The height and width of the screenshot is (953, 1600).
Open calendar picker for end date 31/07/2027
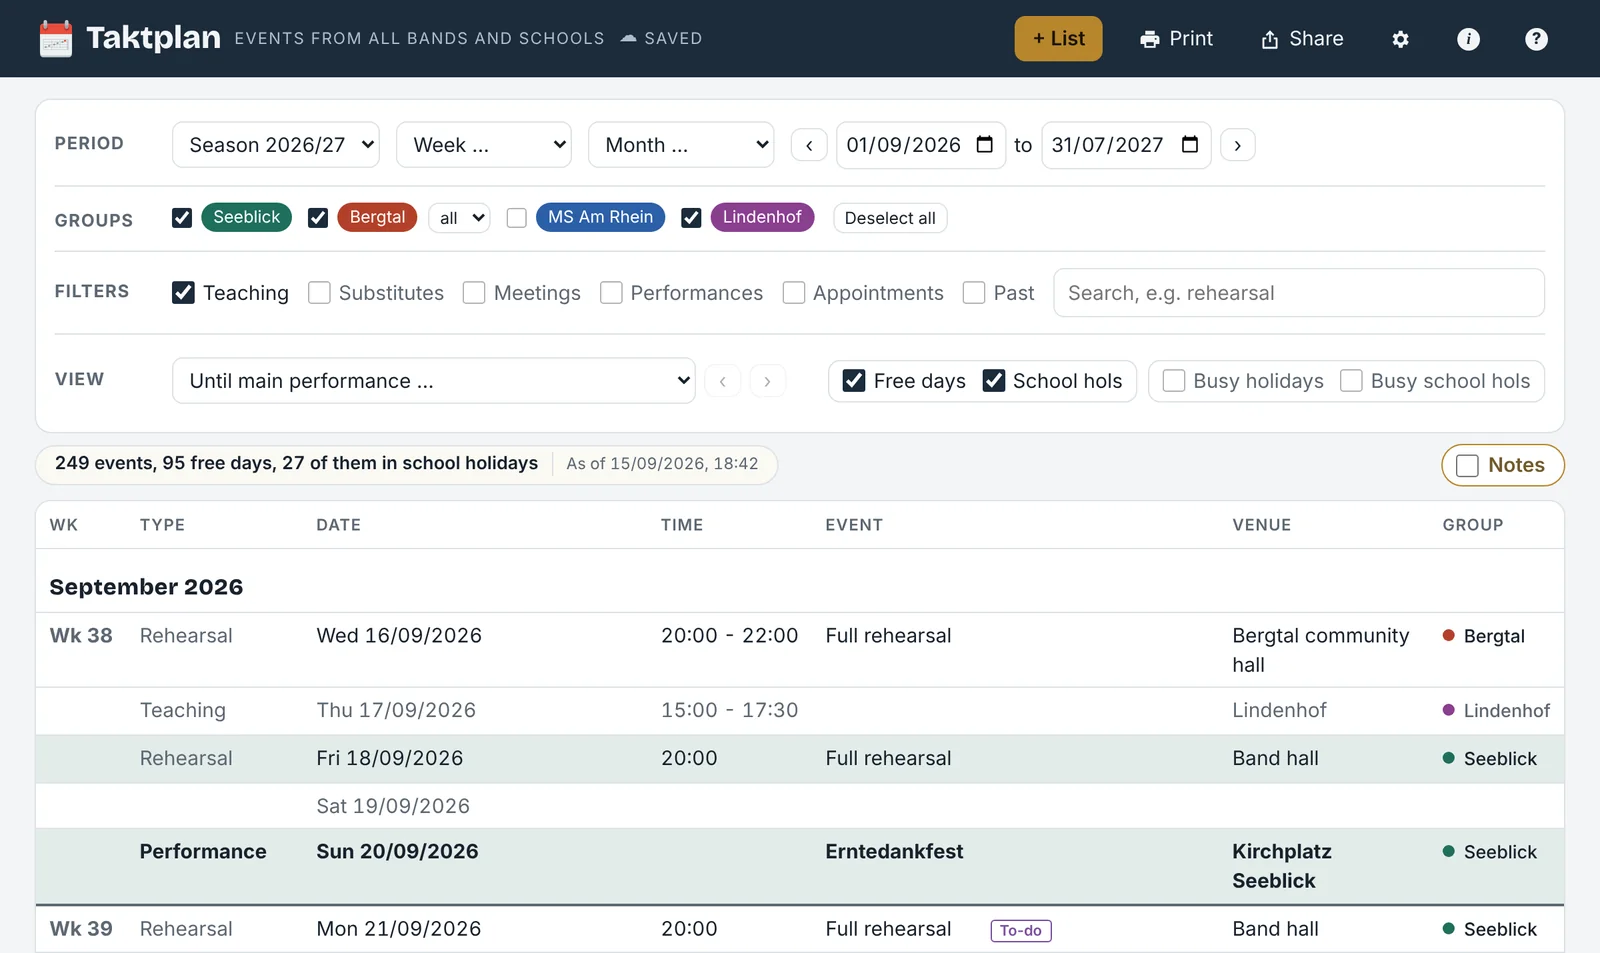point(1190,145)
